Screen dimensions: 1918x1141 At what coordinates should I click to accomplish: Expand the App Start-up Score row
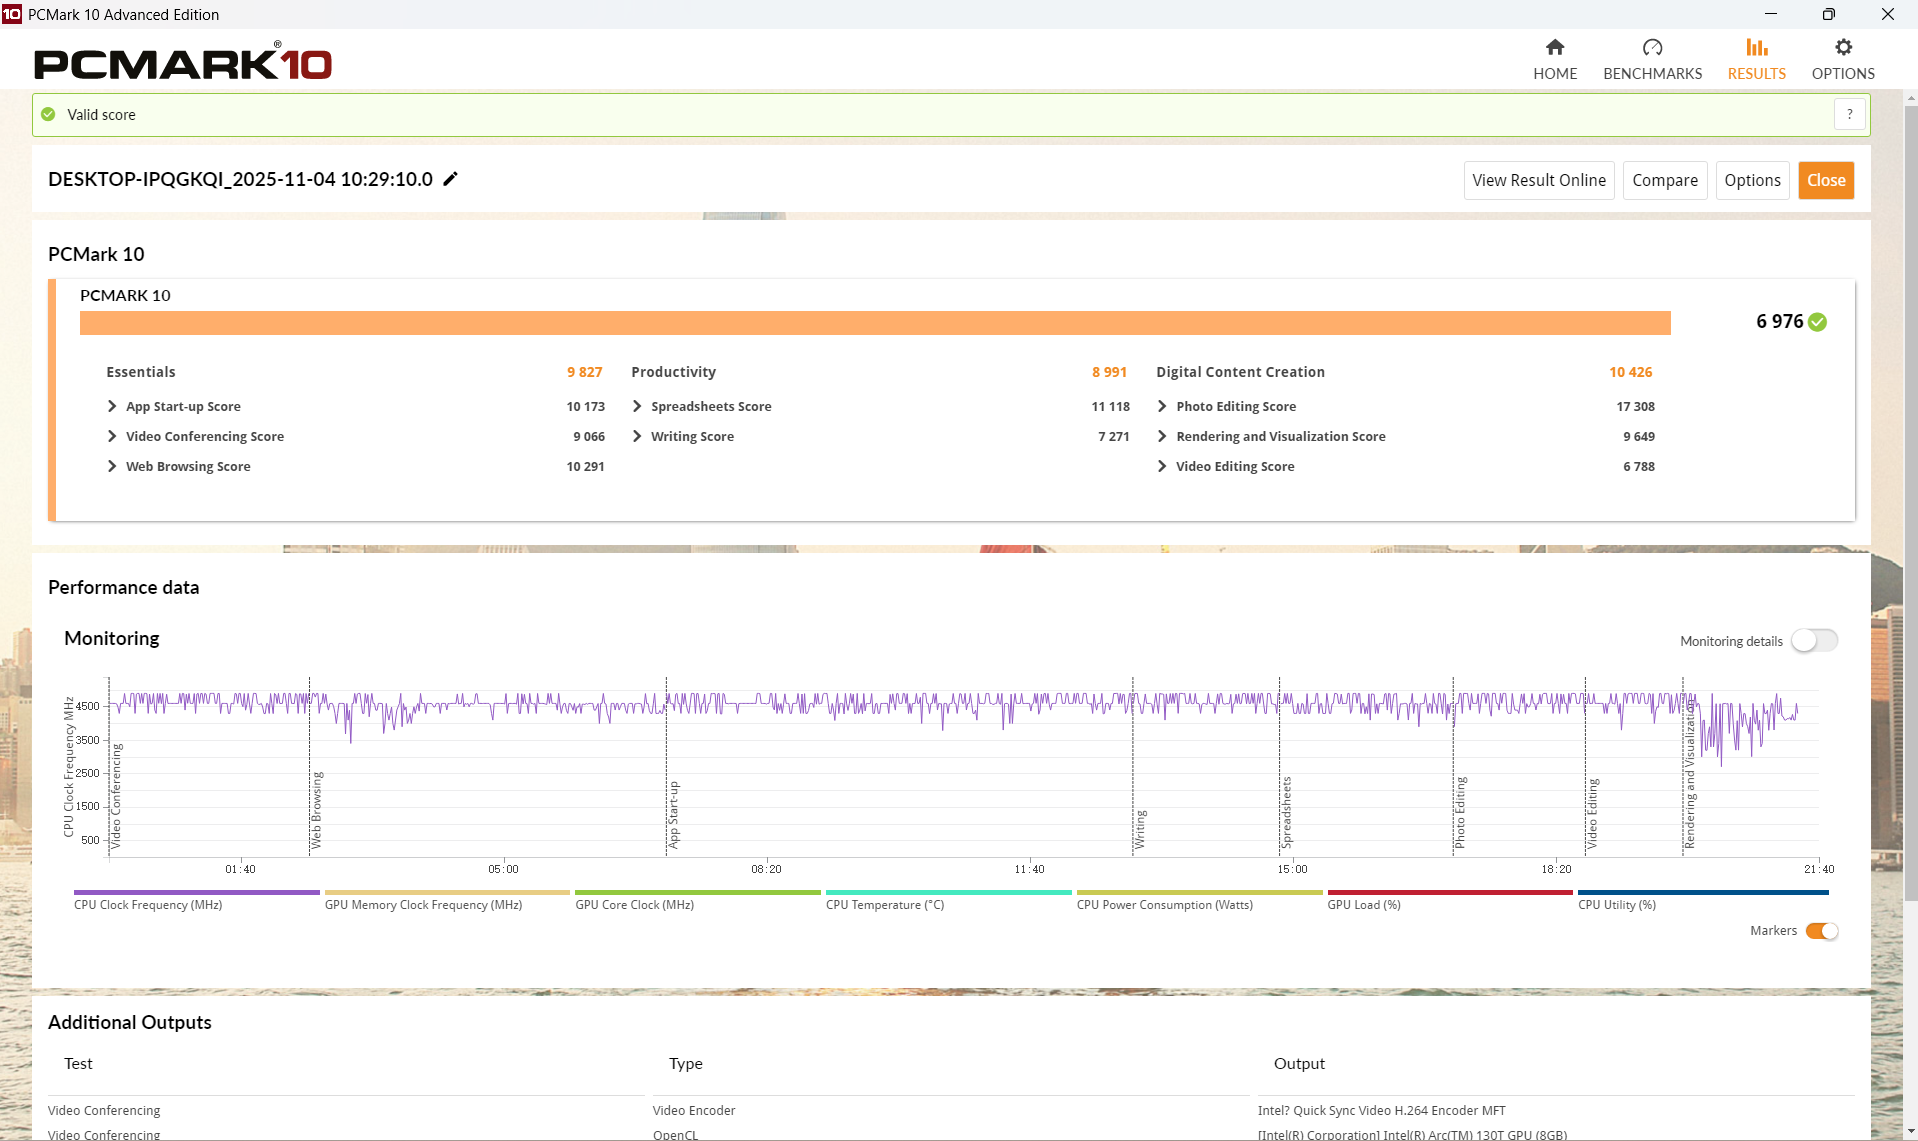(112, 407)
